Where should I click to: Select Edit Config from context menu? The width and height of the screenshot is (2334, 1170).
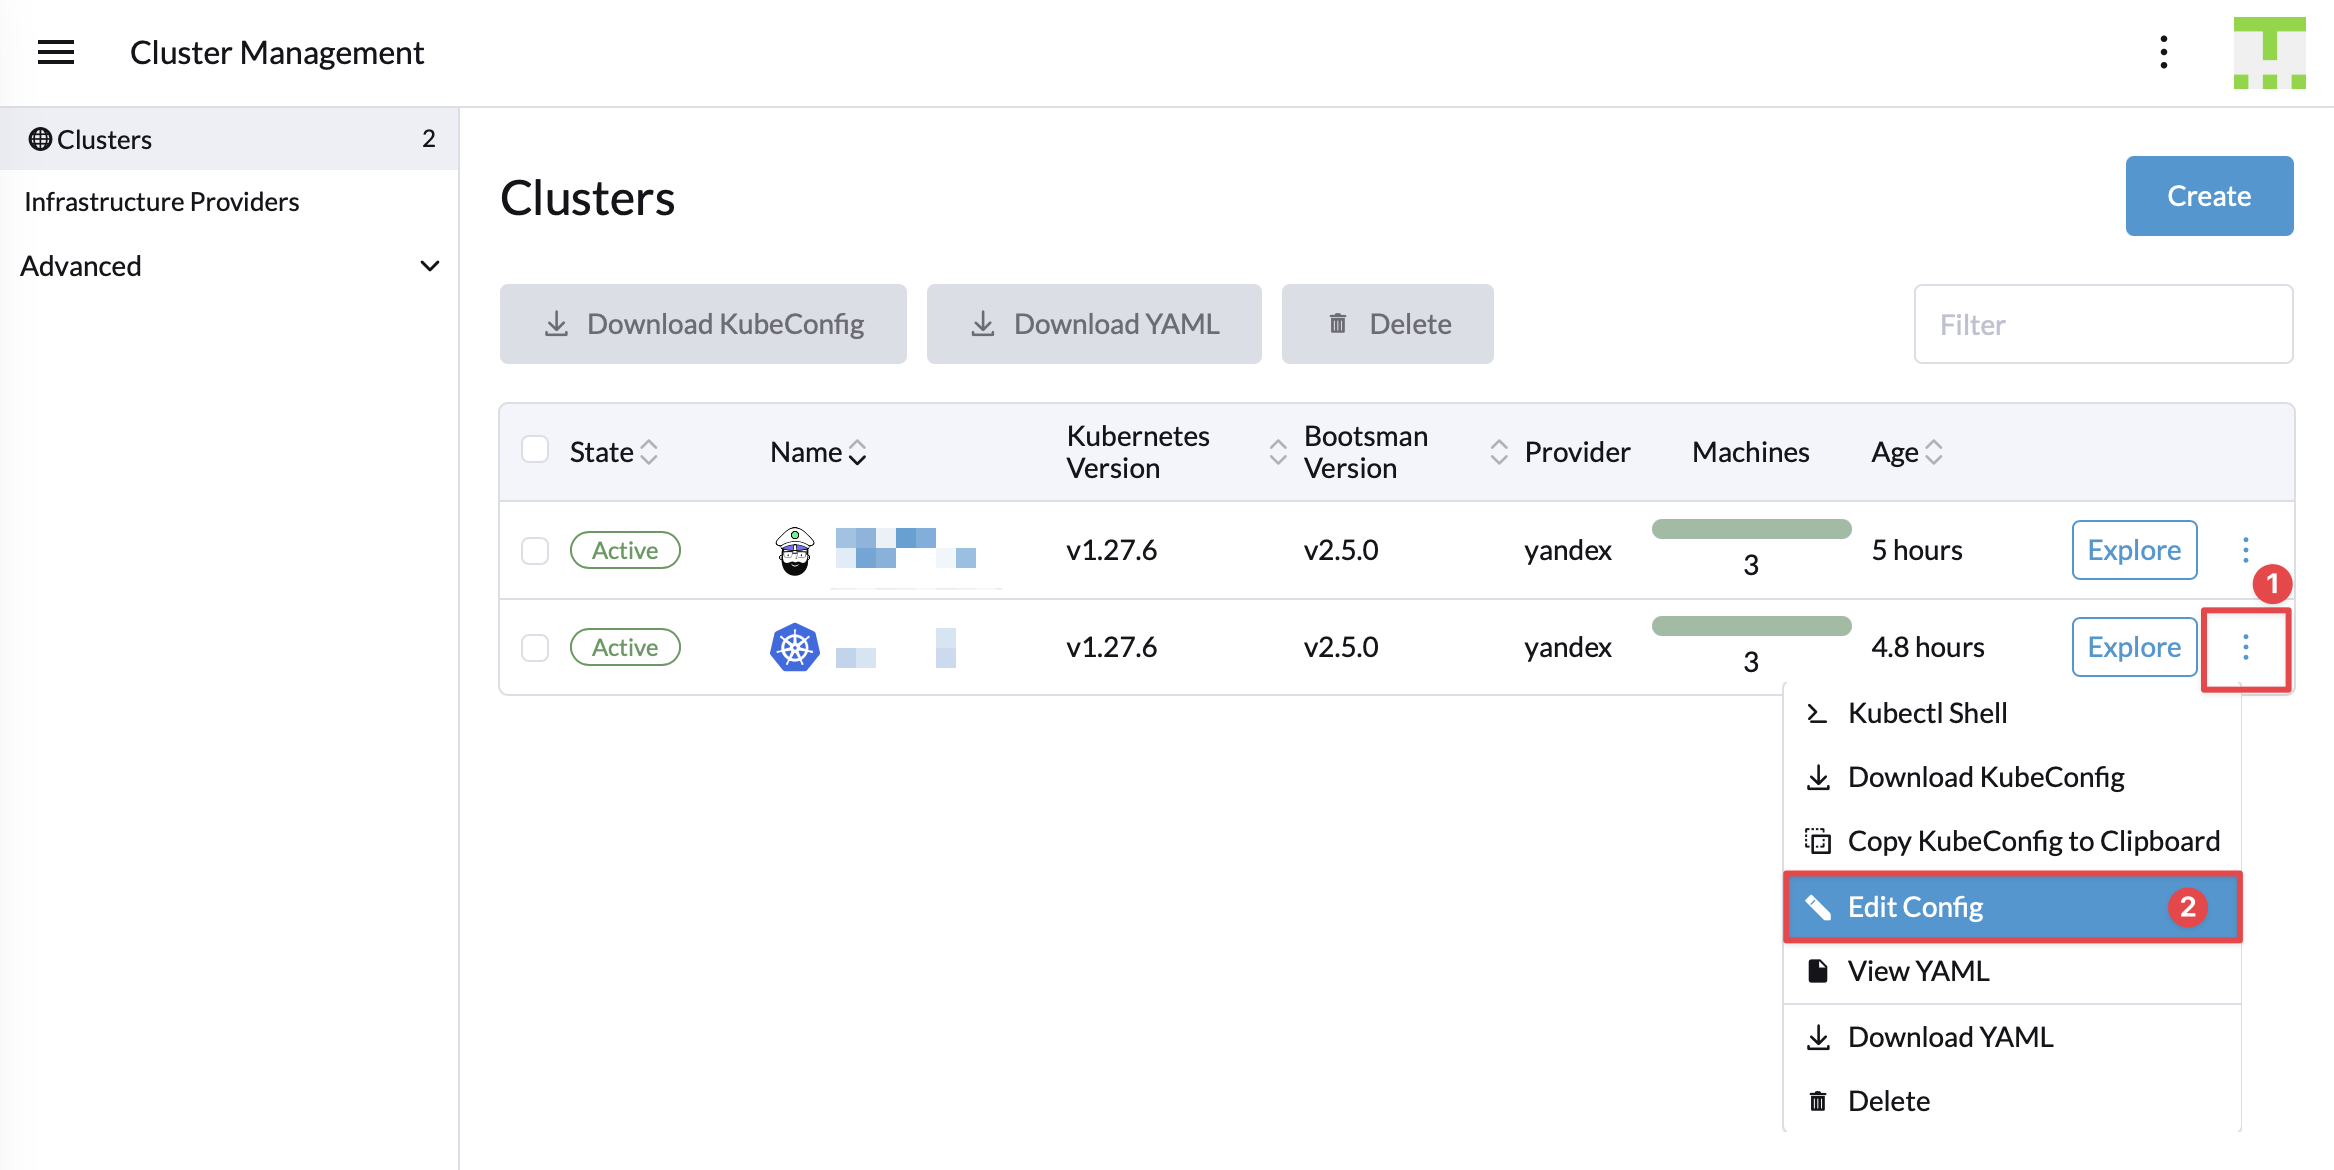click(x=1914, y=907)
